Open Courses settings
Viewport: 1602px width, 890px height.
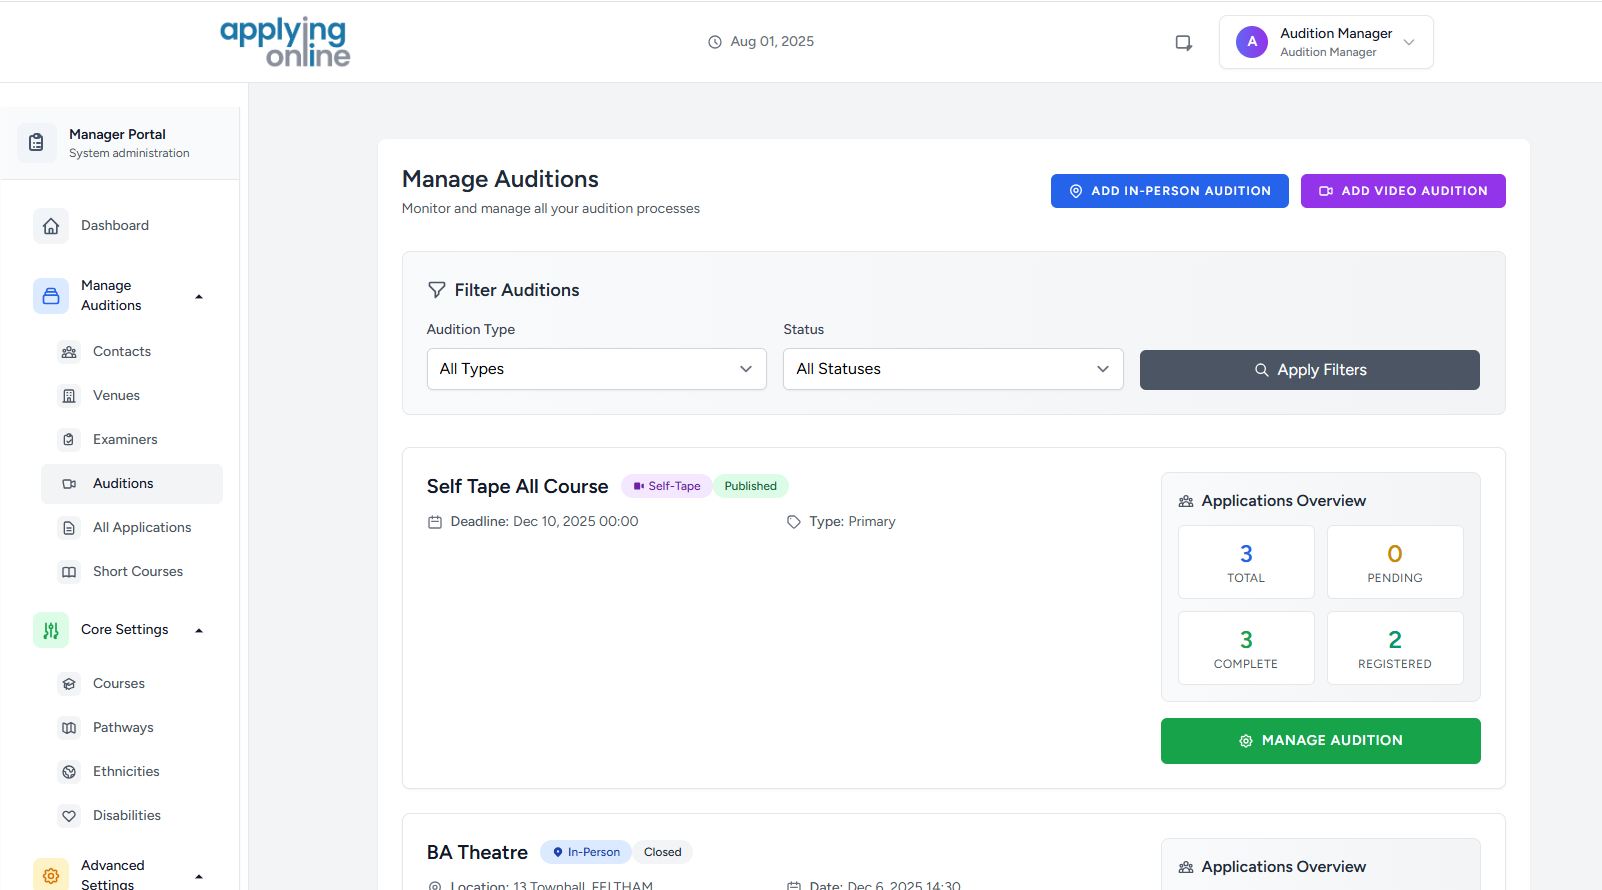[119, 684]
